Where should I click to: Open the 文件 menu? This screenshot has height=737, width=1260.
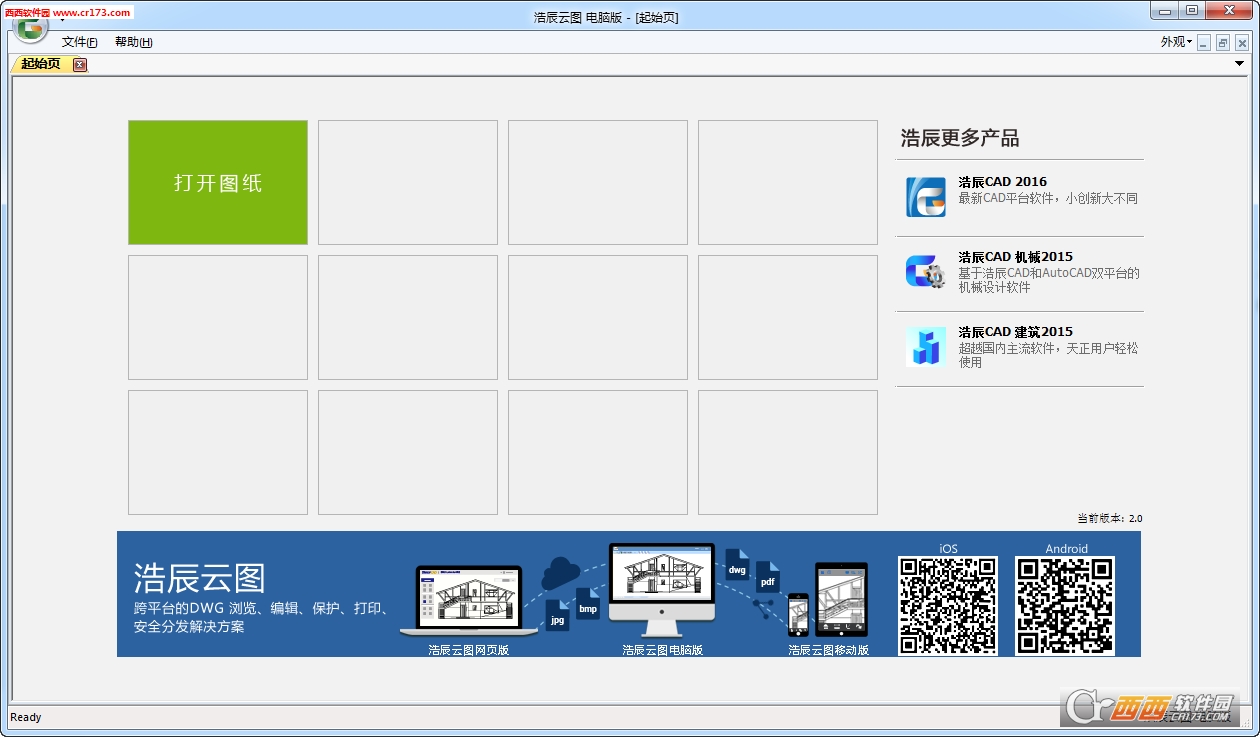tap(79, 42)
